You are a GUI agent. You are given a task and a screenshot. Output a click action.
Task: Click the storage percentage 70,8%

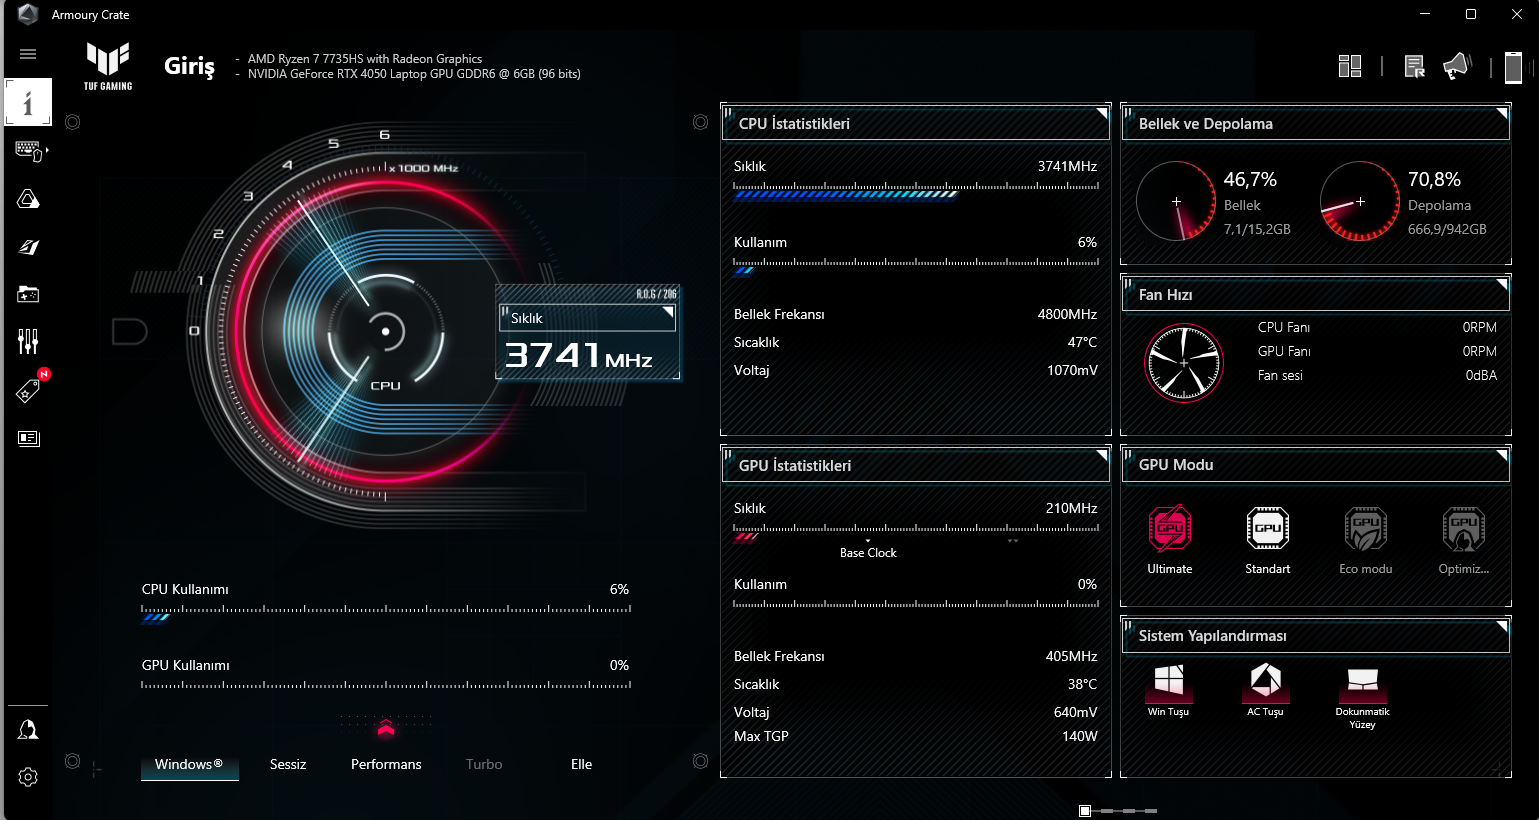[x=1434, y=179]
